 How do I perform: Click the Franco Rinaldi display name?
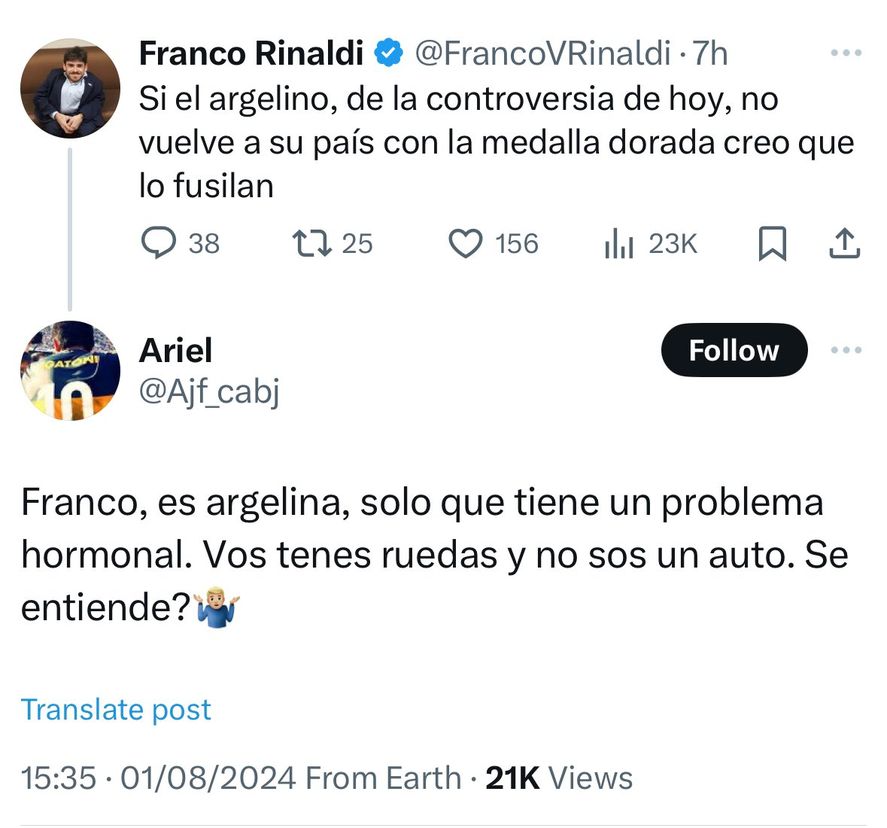(250, 54)
